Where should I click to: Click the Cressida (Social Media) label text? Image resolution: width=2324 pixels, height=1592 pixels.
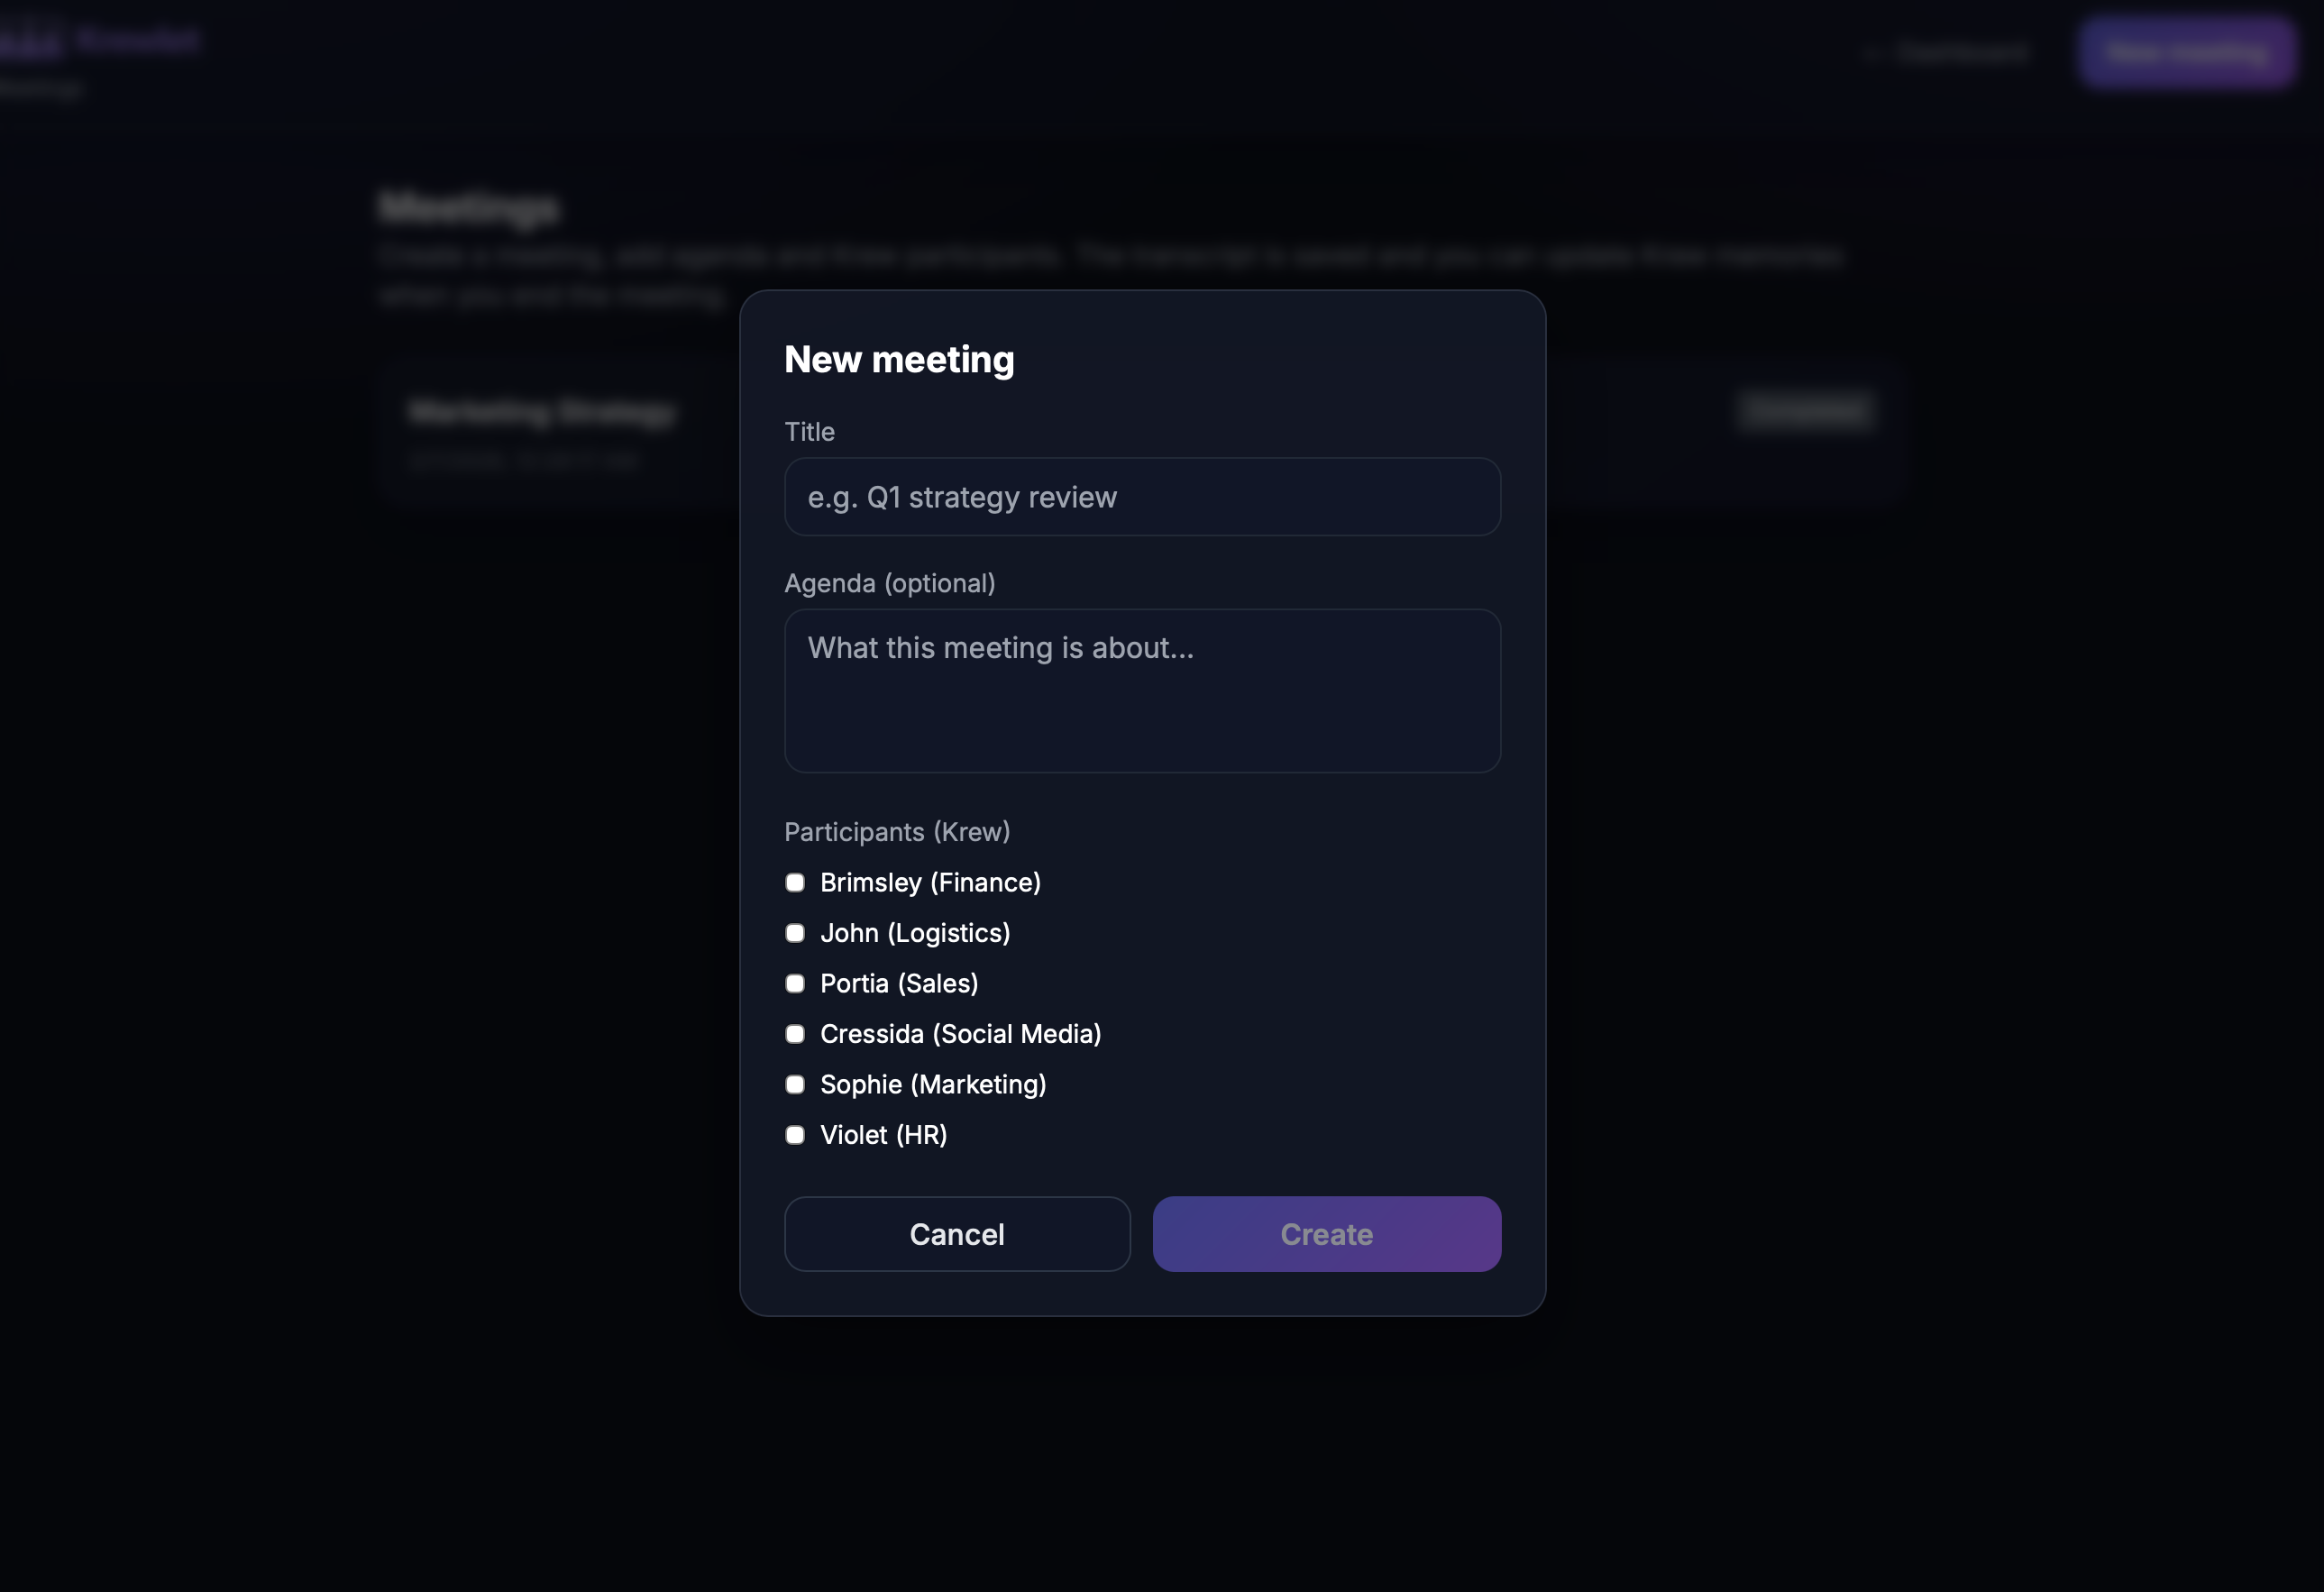click(x=960, y=1034)
